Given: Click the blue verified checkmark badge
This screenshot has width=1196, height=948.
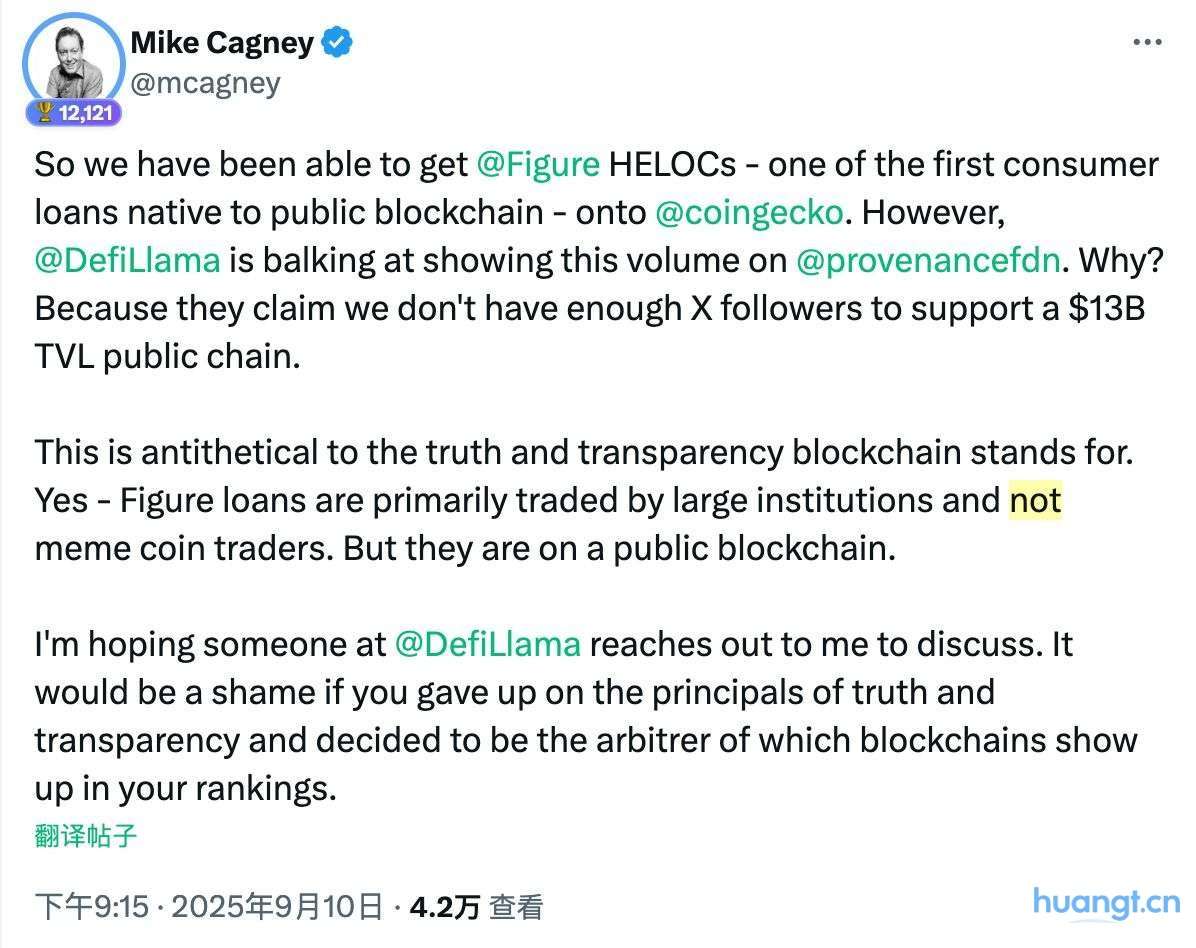Looking at the screenshot, I should click(337, 43).
